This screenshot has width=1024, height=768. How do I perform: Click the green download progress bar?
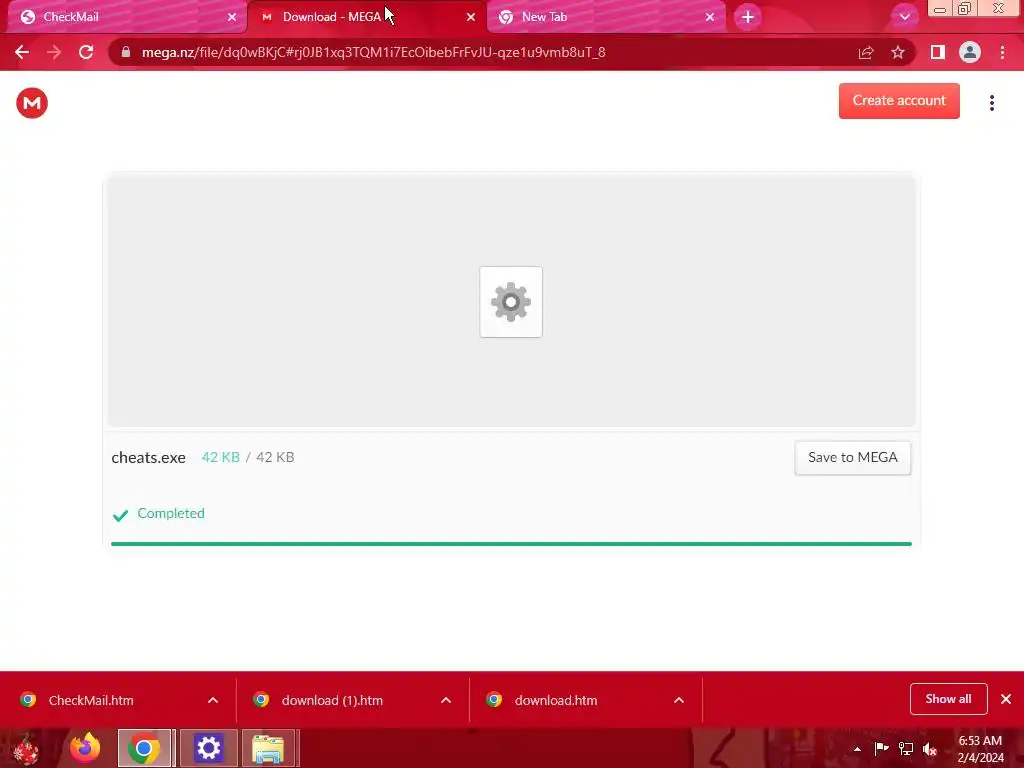click(511, 543)
